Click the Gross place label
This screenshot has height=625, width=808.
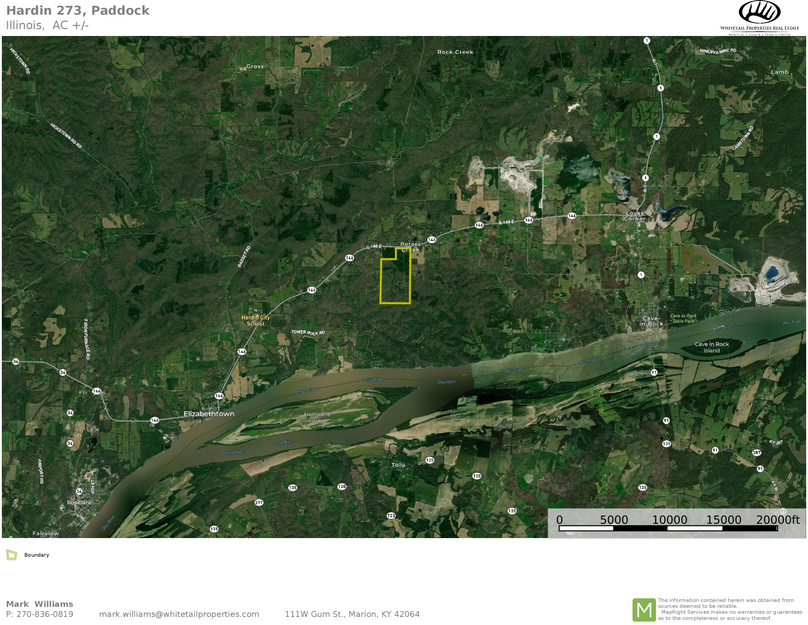[x=255, y=67]
